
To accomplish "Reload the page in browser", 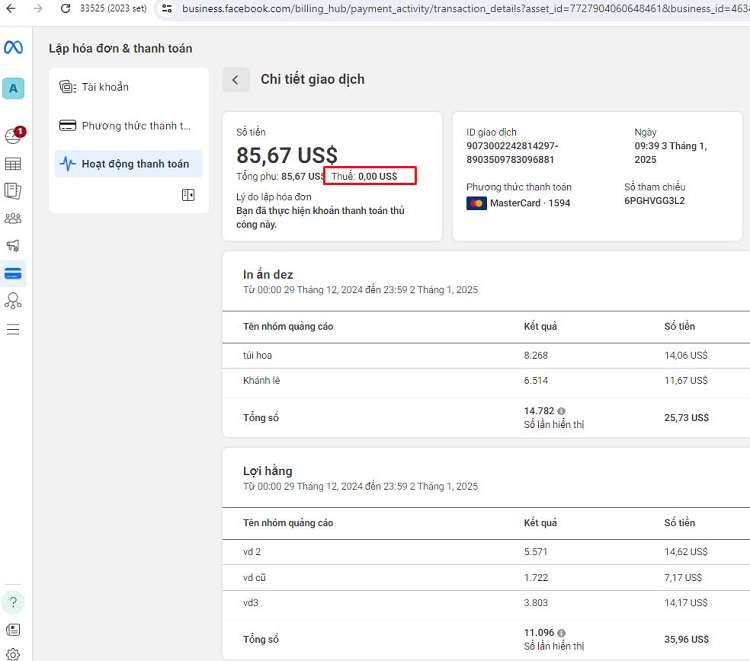I will (x=65, y=8).
